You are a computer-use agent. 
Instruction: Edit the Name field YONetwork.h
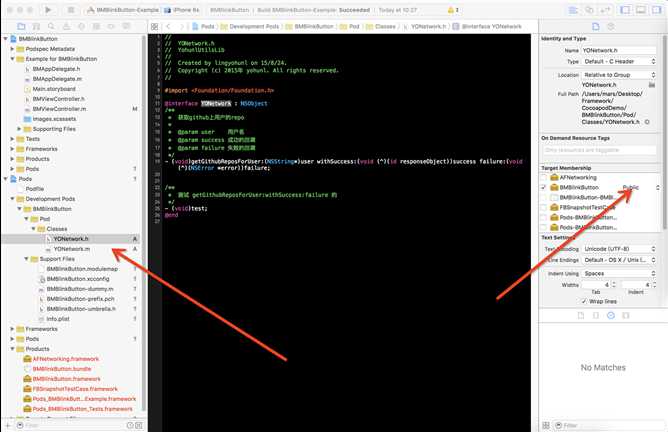click(x=619, y=50)
